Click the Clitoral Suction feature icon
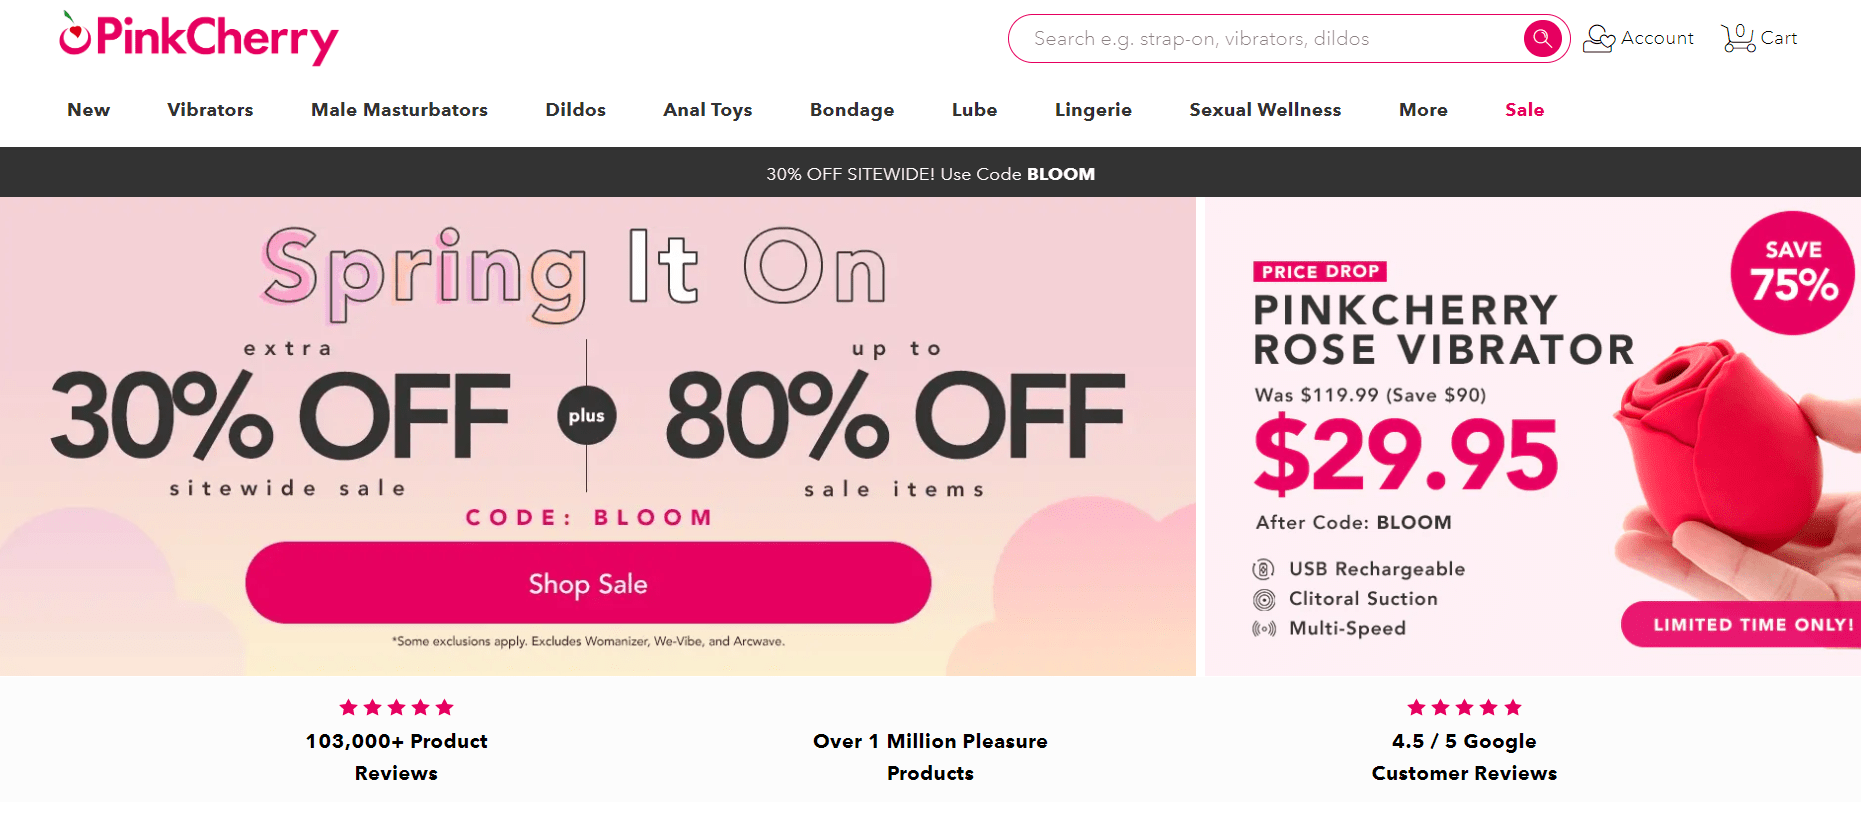 pos(1264,599)
